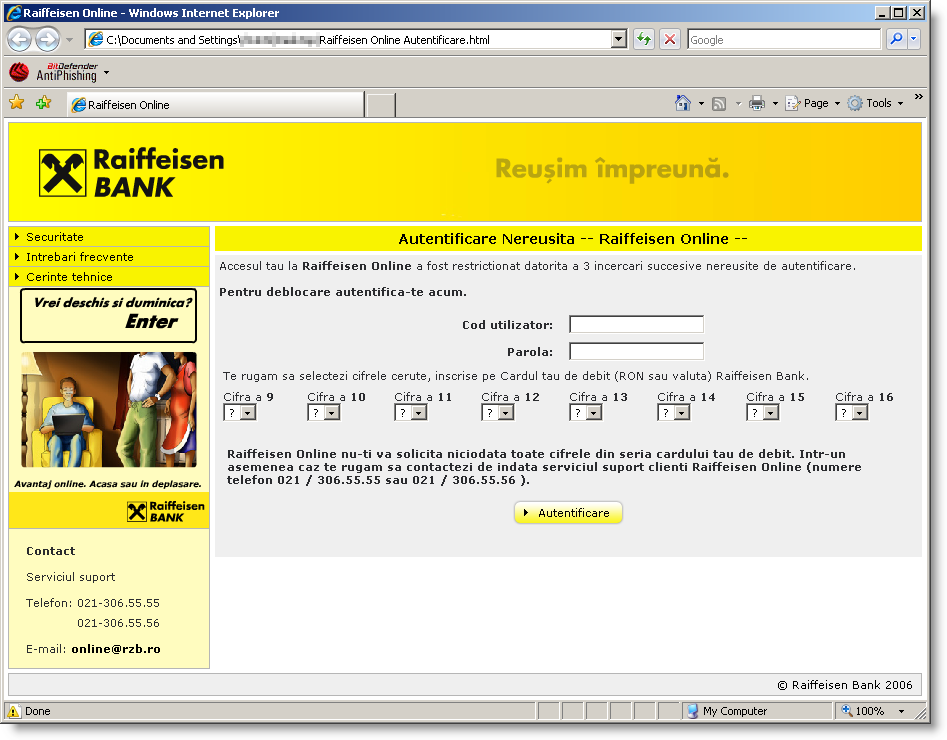This screenshot has width=947, height=740.
Task: Click the Print icon
Action: (x=757, y=103)
